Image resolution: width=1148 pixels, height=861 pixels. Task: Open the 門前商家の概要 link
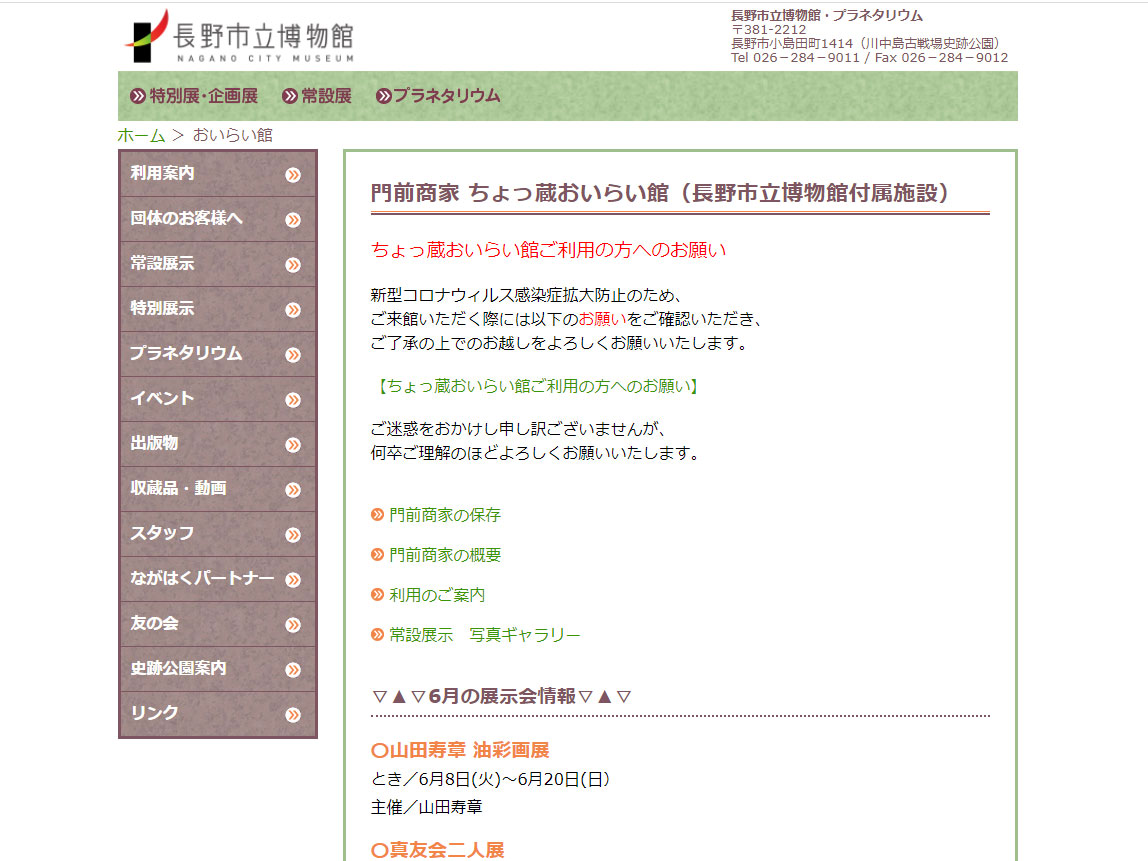(445, 555)
